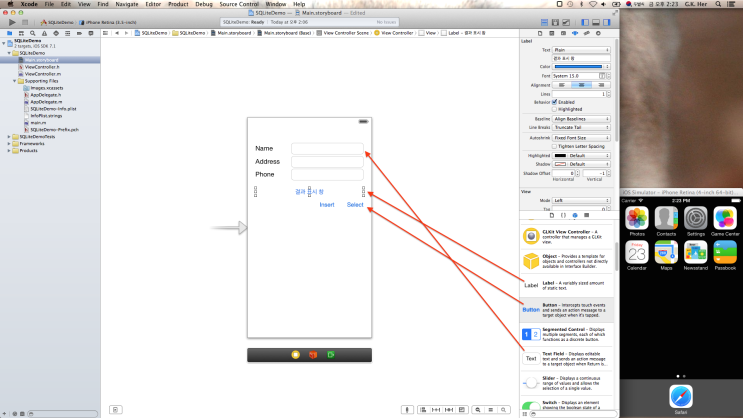Collapse the SQLiteDemo project root
The height and width of the screenshot is (418, 743).
pos(4,43)
